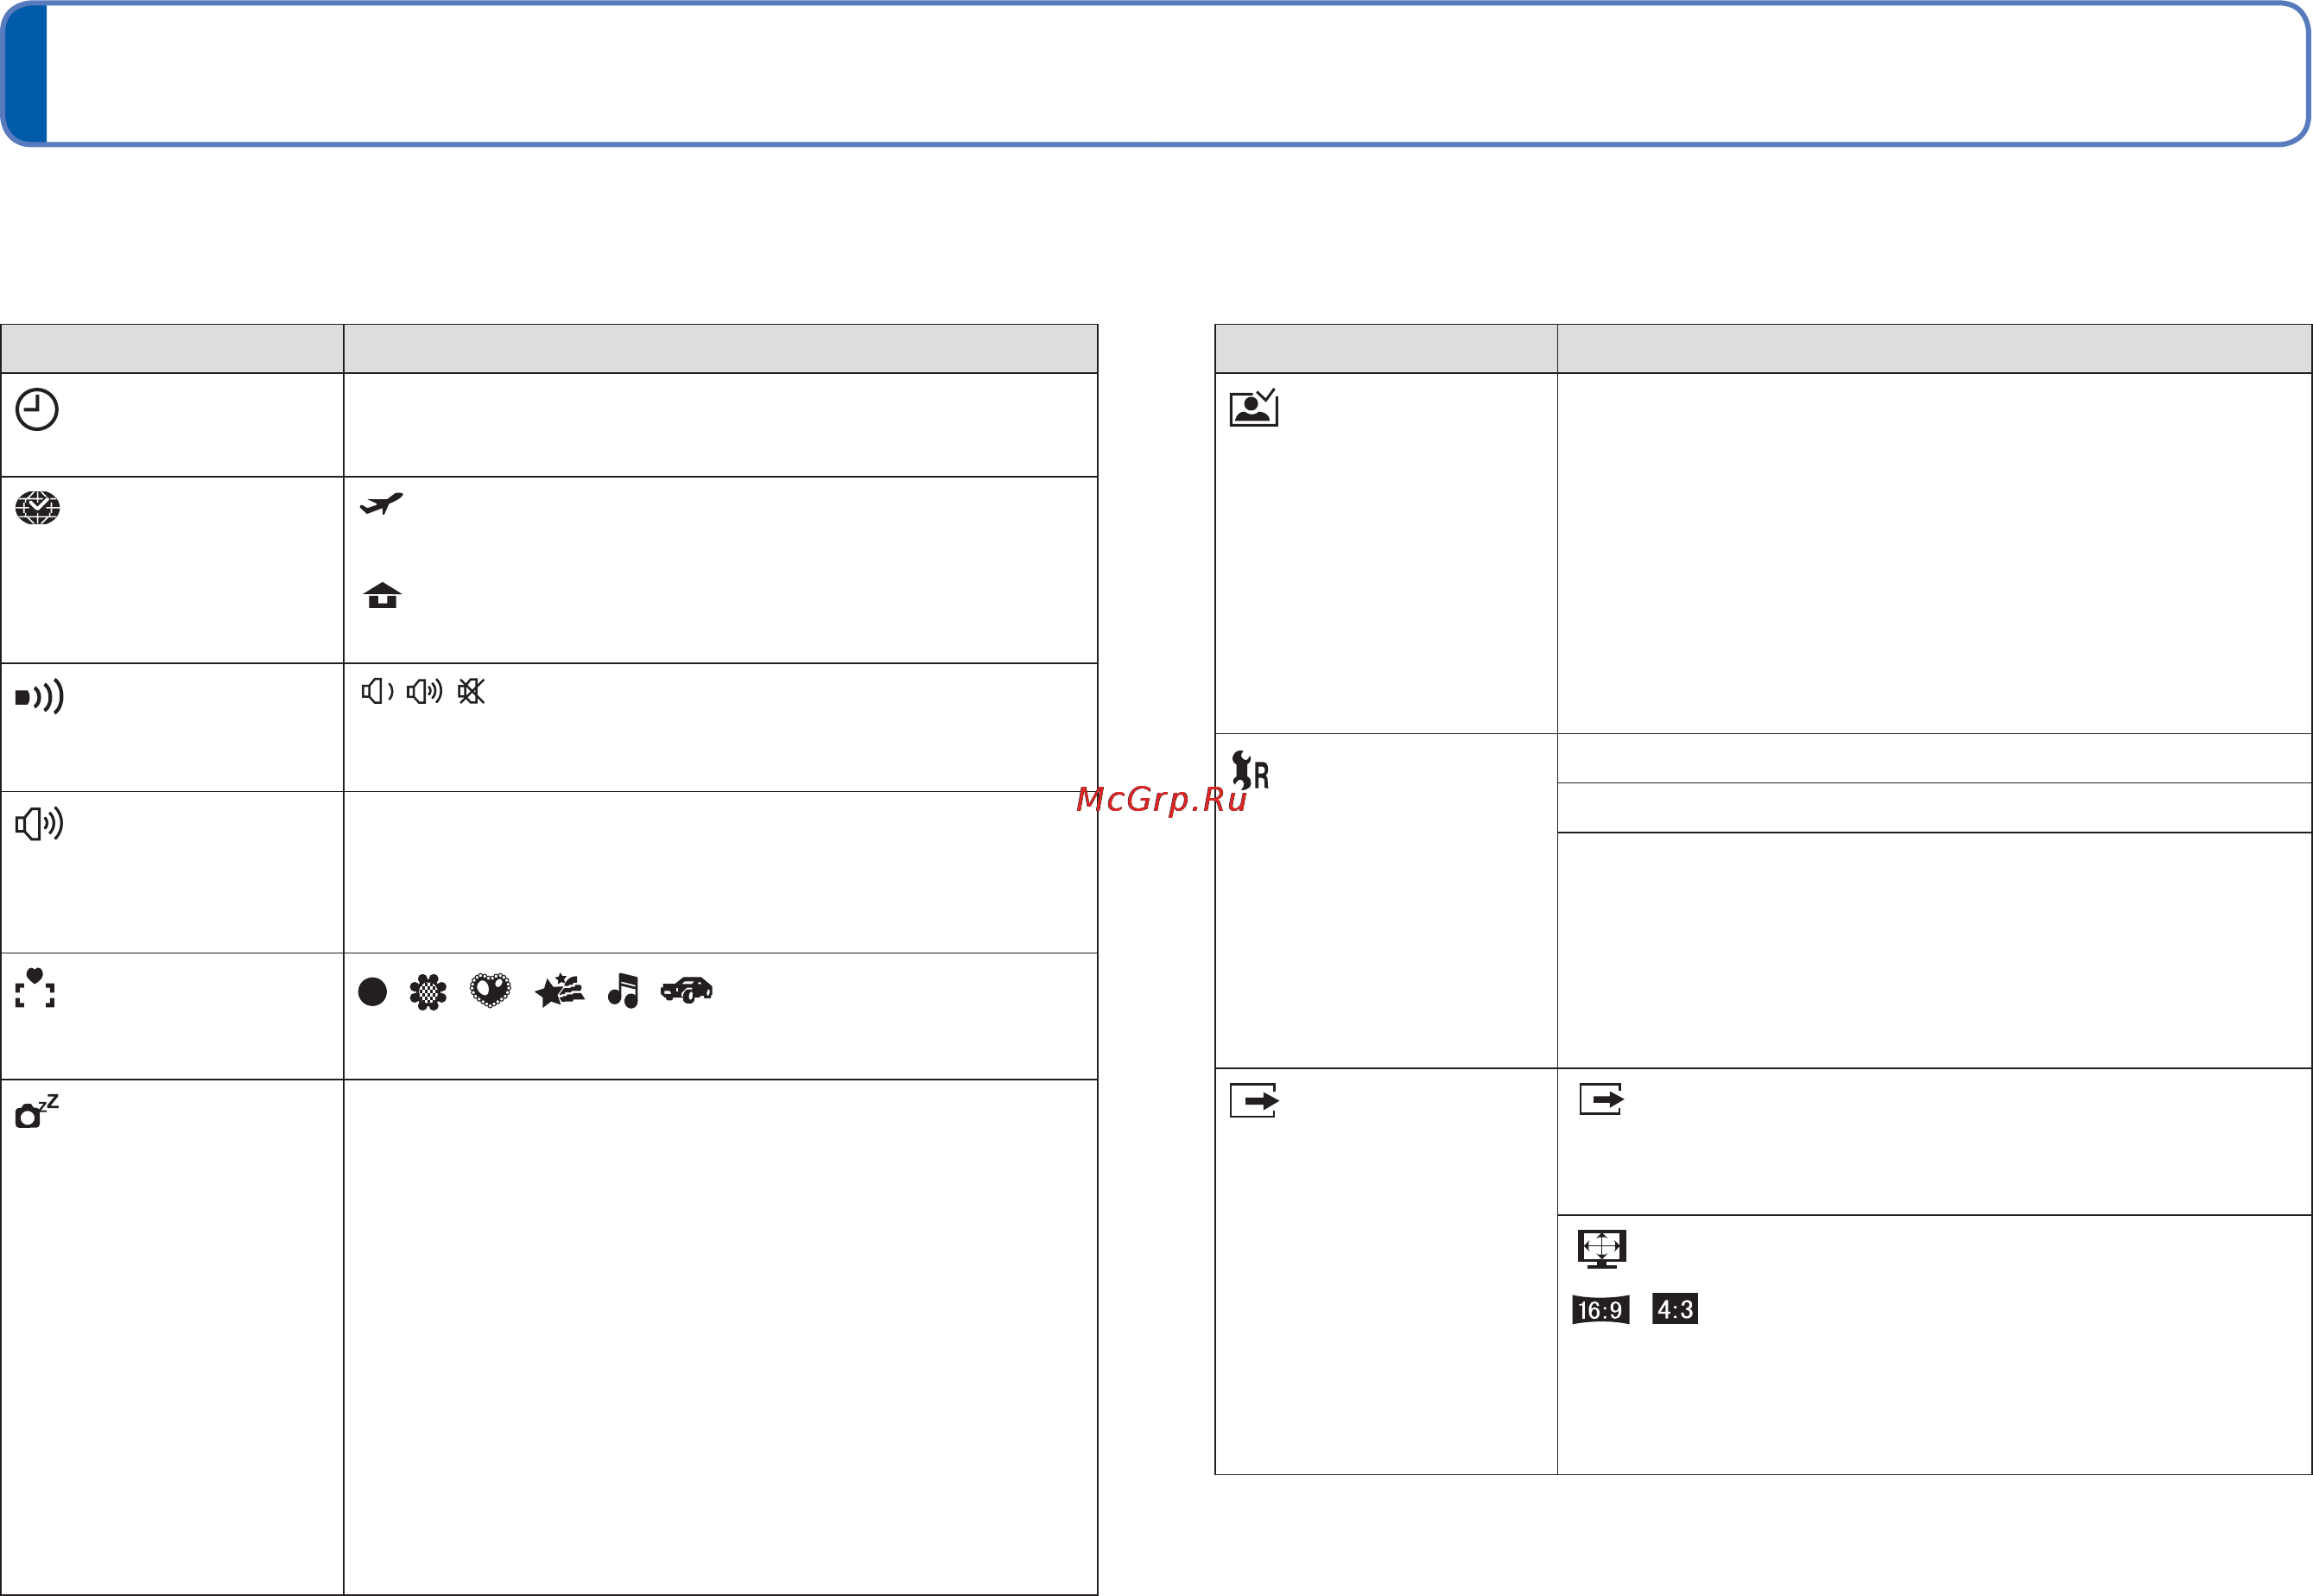Screen dimensions: 2313x1596
Task: Click the clock set icon
Action: (x=37, y=410)
